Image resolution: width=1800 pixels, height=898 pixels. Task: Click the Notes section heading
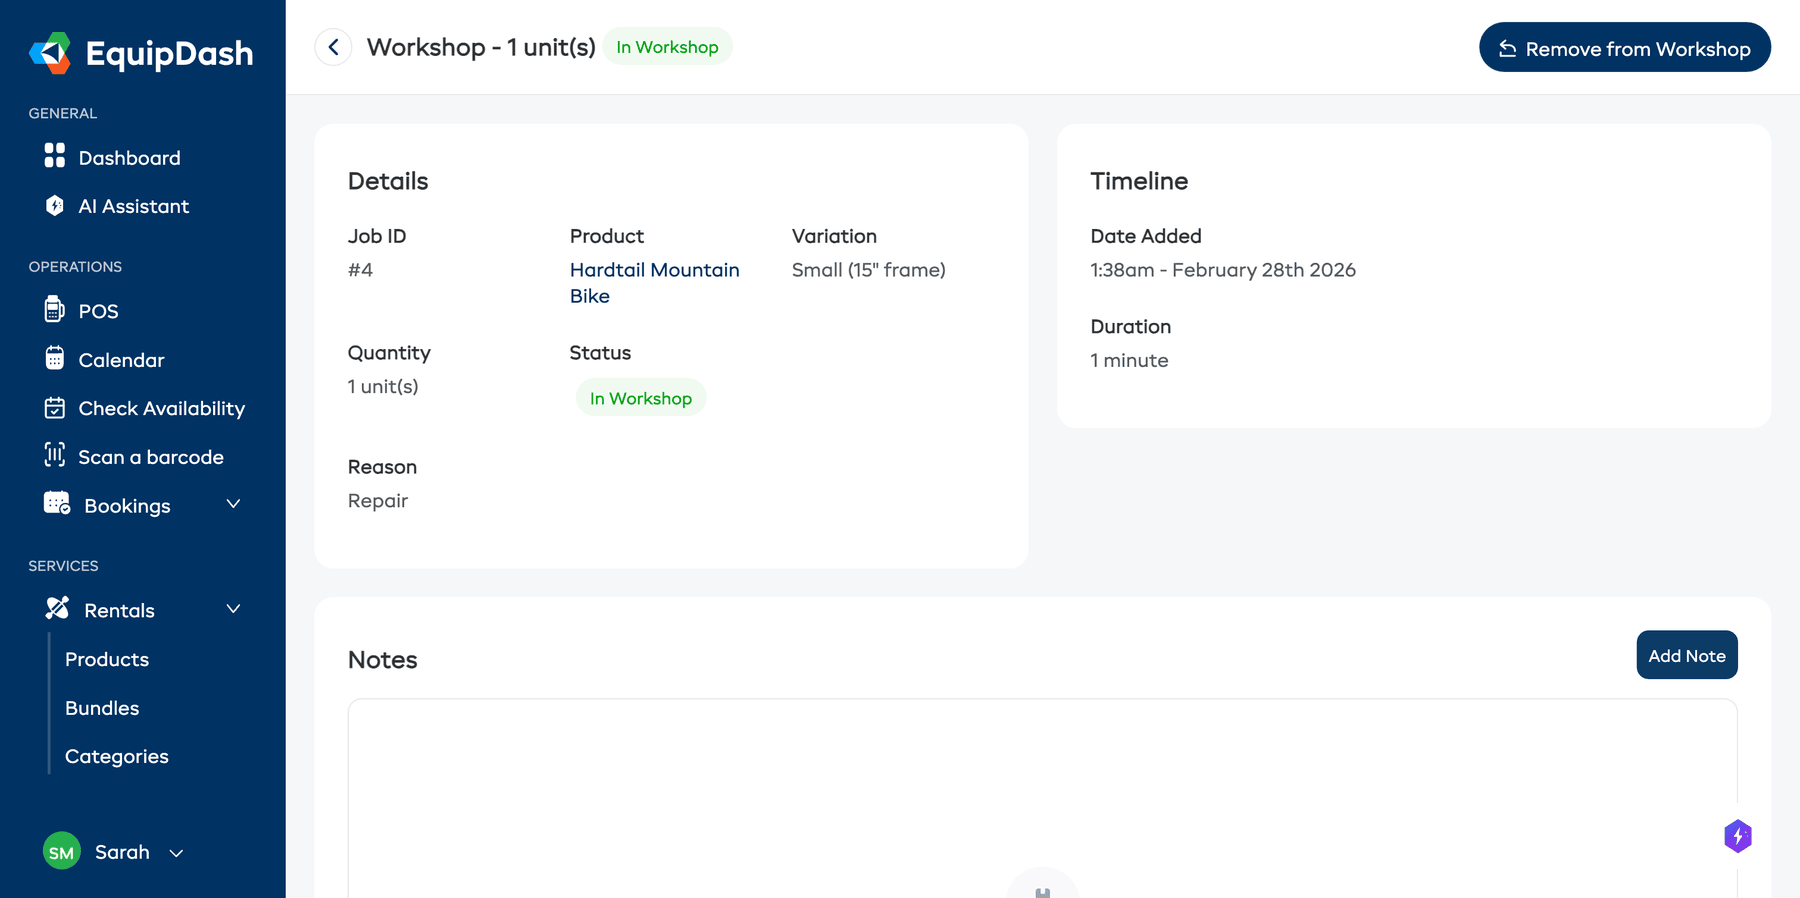382,660
